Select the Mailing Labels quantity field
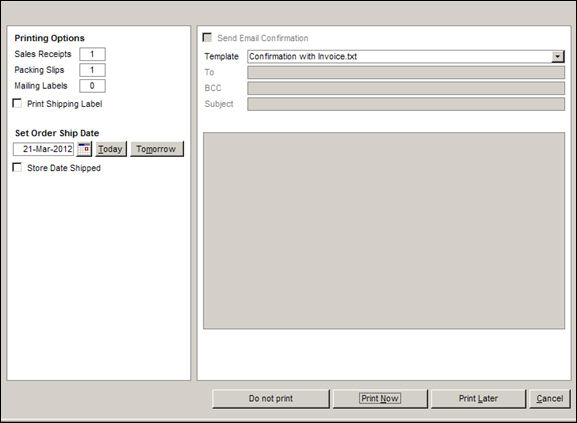577x423 pixels. [92, 86]
